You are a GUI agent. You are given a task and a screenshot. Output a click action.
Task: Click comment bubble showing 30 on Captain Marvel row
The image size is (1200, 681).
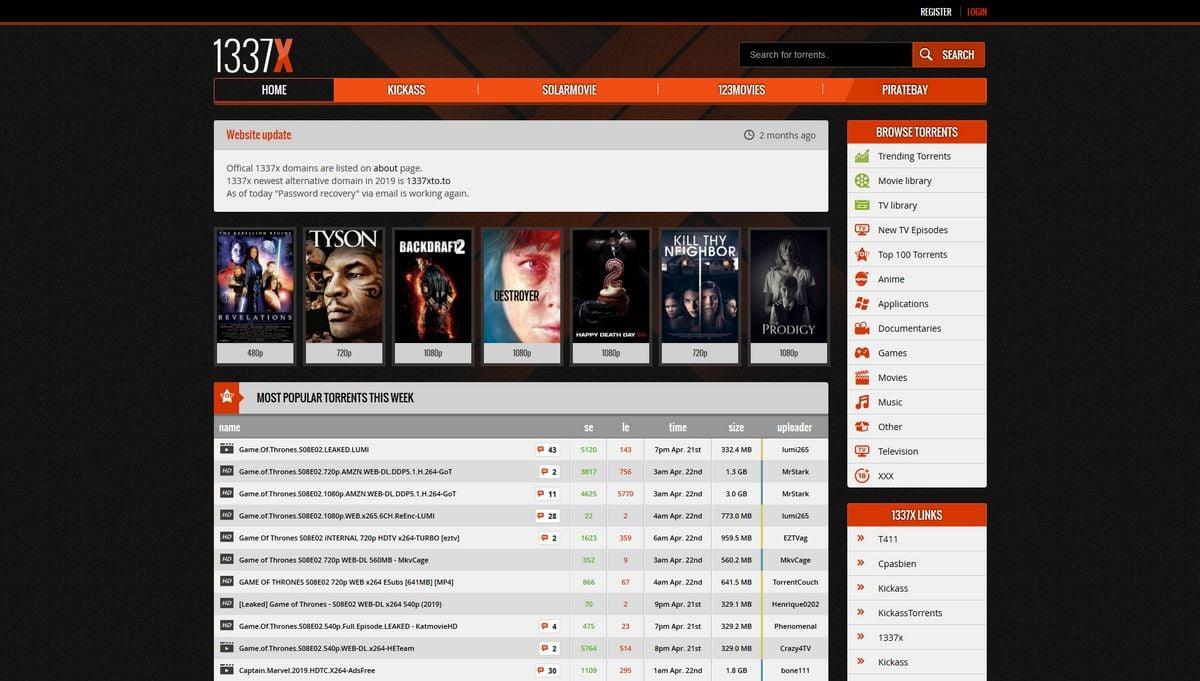click(x=547, y=670)
